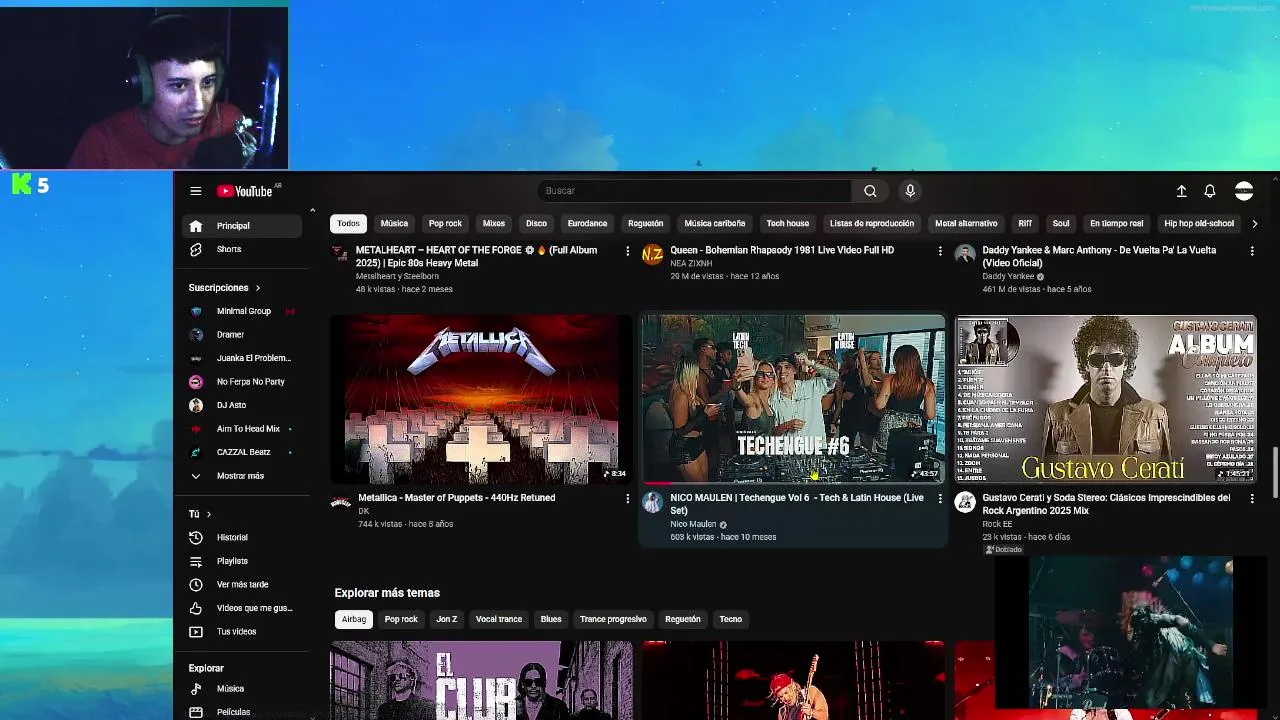Open Ver más tarde list
Viewport: 1280px width, 720px height.
pyautogui.click(x=242, y=585)
